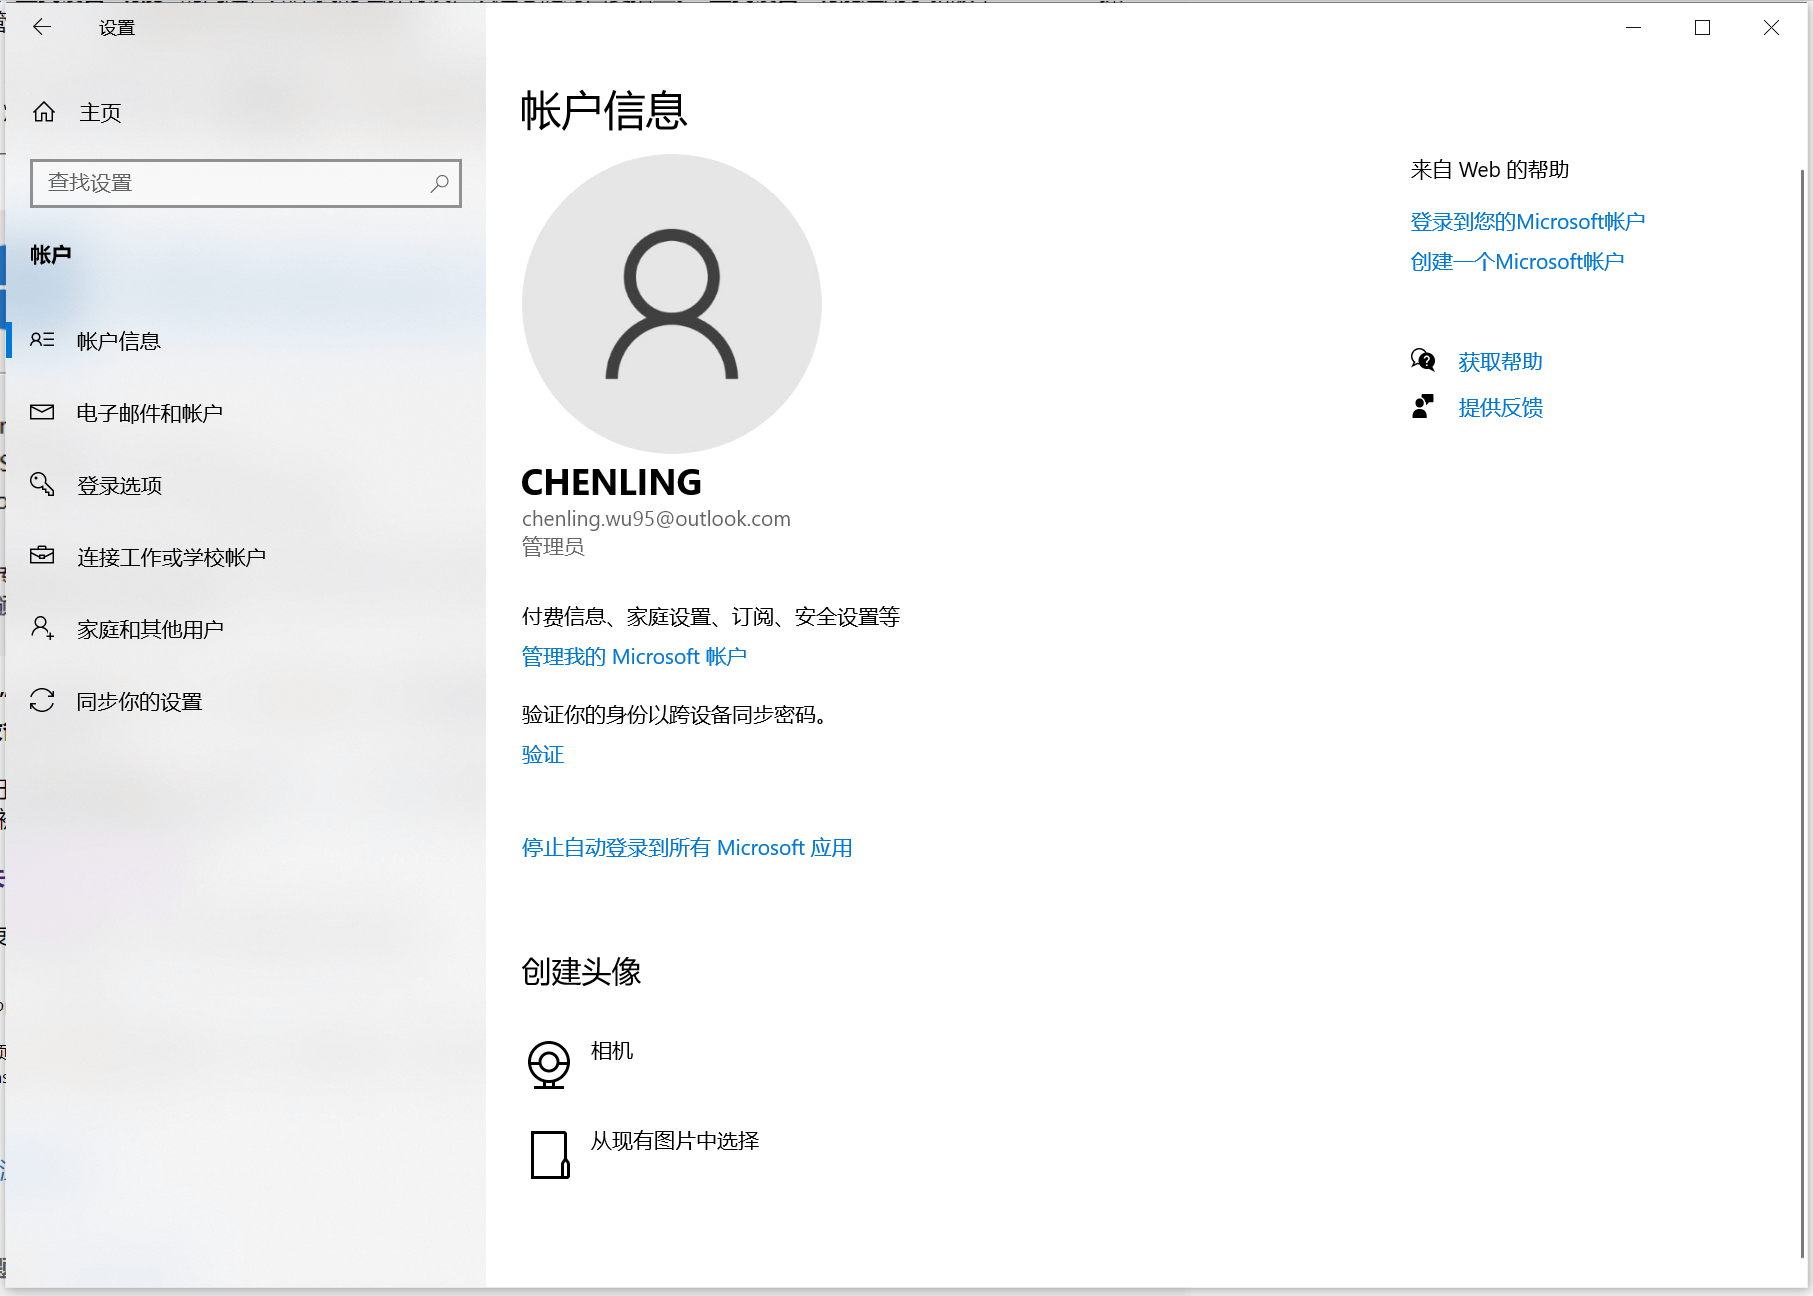Click the vertical scrollbar on the right edge
The image size is (1813, 1296).
[x=1802, y=712]
